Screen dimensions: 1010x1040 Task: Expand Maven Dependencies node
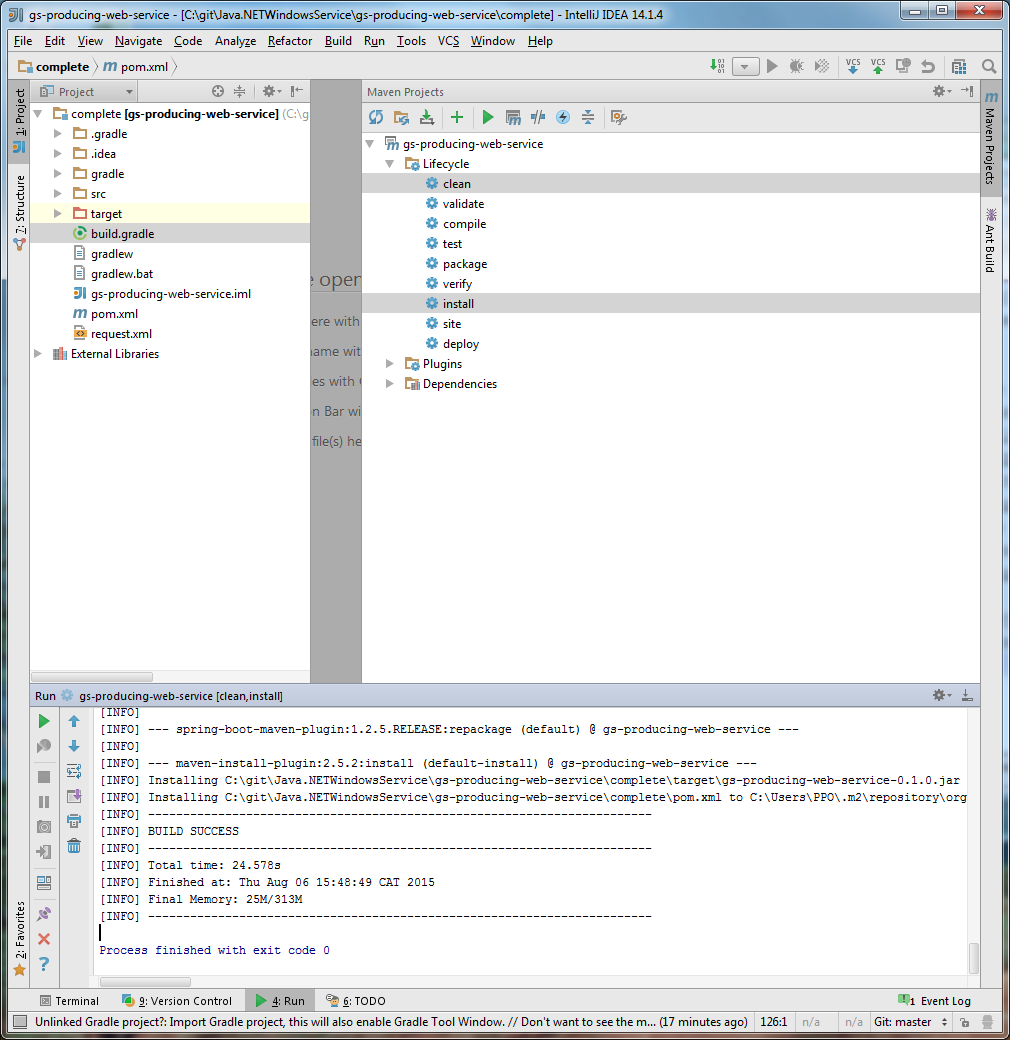click(390, 383)
